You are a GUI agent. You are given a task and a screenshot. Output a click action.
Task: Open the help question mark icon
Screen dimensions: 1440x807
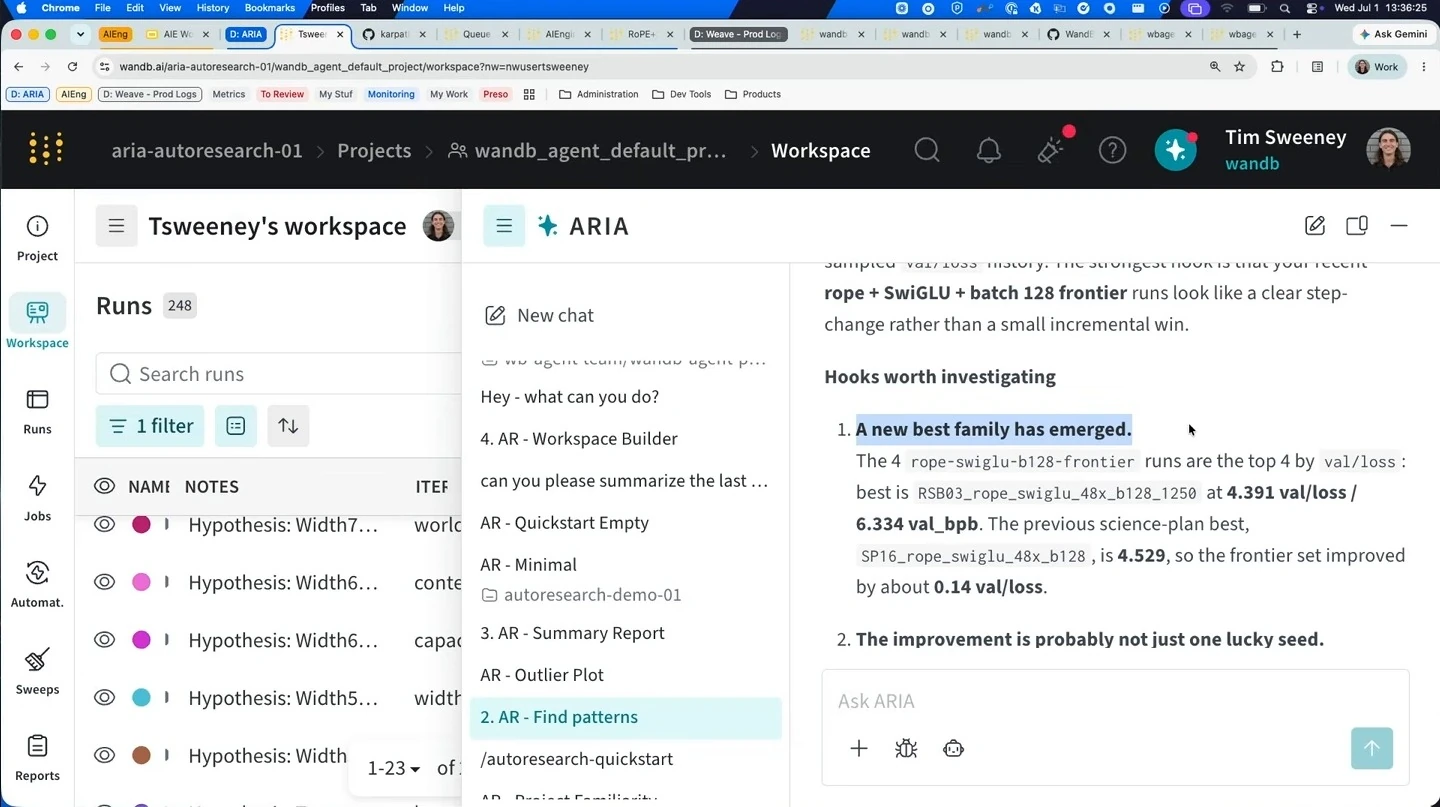point(1112,150)
